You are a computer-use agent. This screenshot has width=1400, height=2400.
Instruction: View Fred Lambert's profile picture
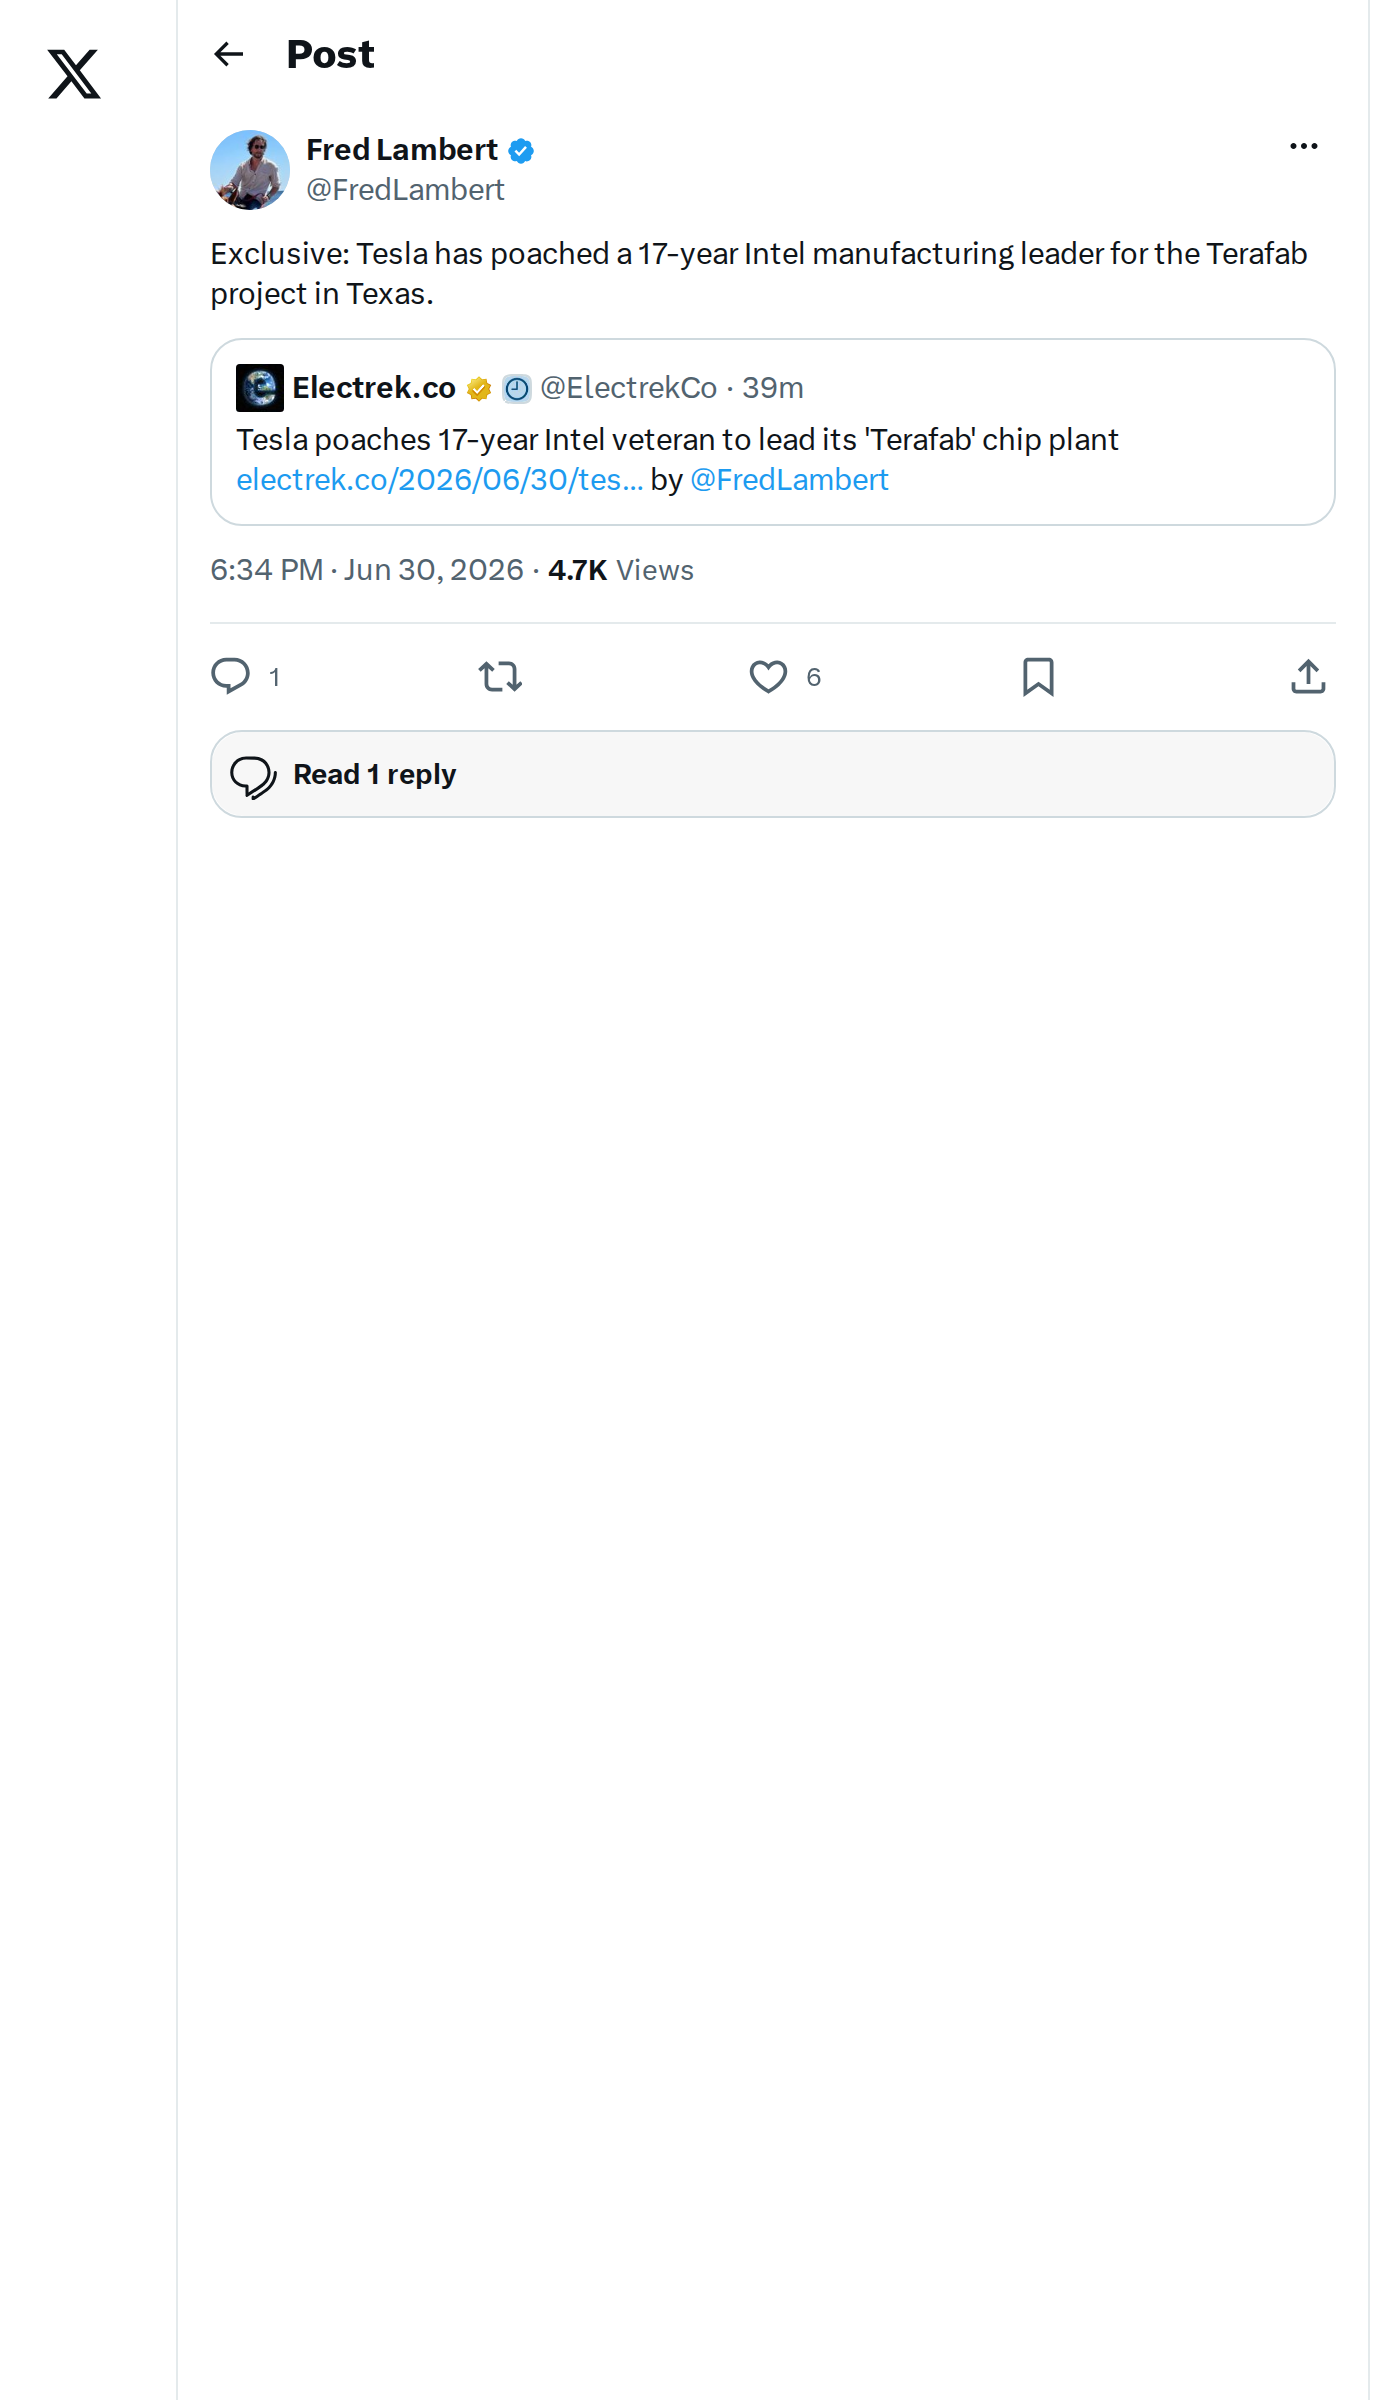pyautogui.click(x=250, y=170)
